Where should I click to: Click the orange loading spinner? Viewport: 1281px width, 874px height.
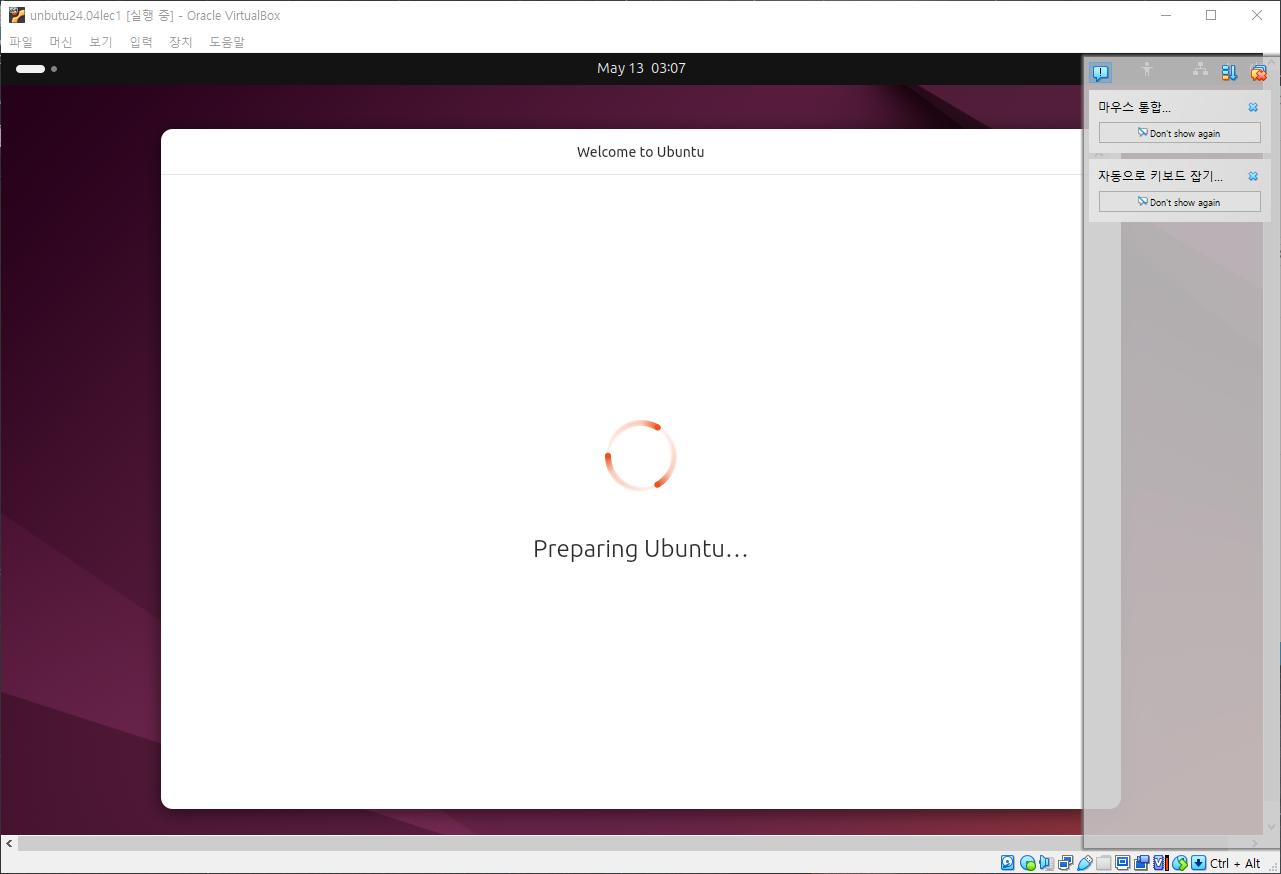pyautogui.click(x=641, y=455)
